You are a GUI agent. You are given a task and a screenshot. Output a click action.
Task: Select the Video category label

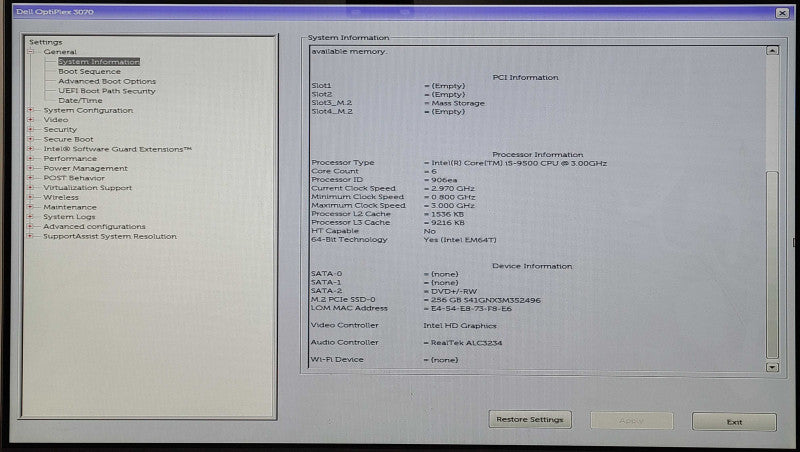pos(56,120)
